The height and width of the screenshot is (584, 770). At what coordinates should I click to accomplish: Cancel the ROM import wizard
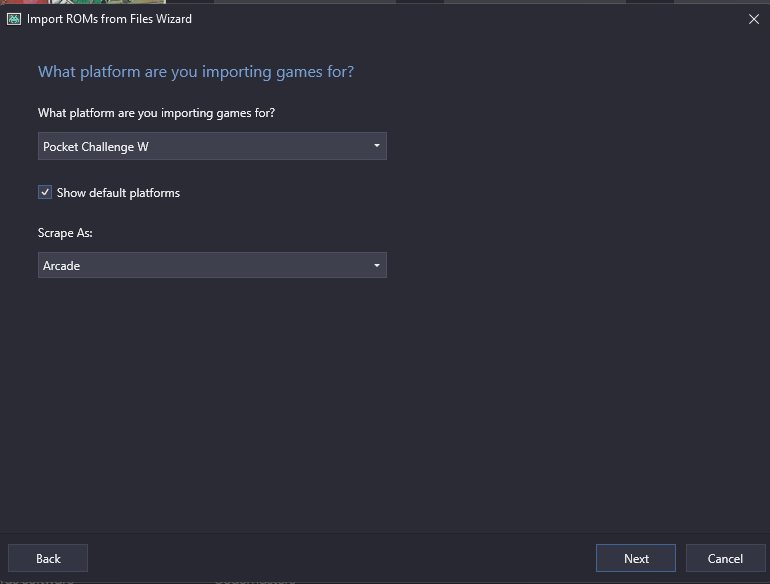click(725, 558)
